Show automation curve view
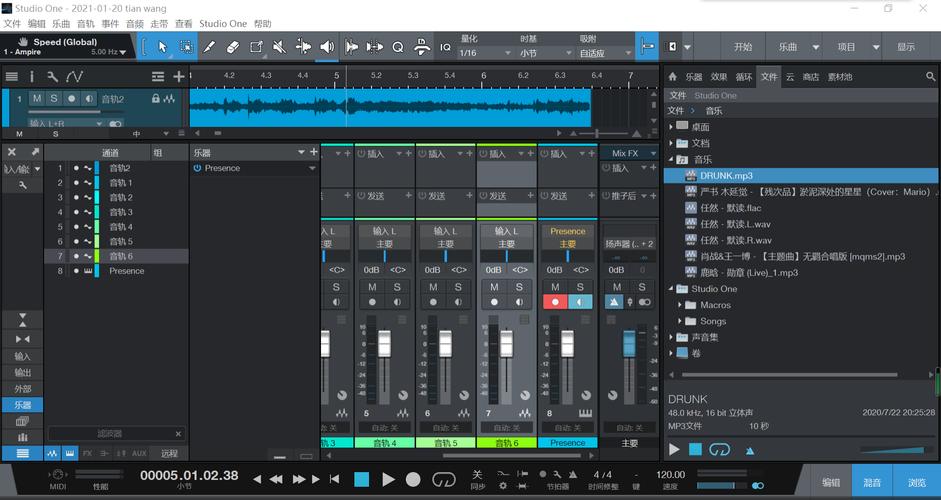941x500 pixels. [74, 76]
